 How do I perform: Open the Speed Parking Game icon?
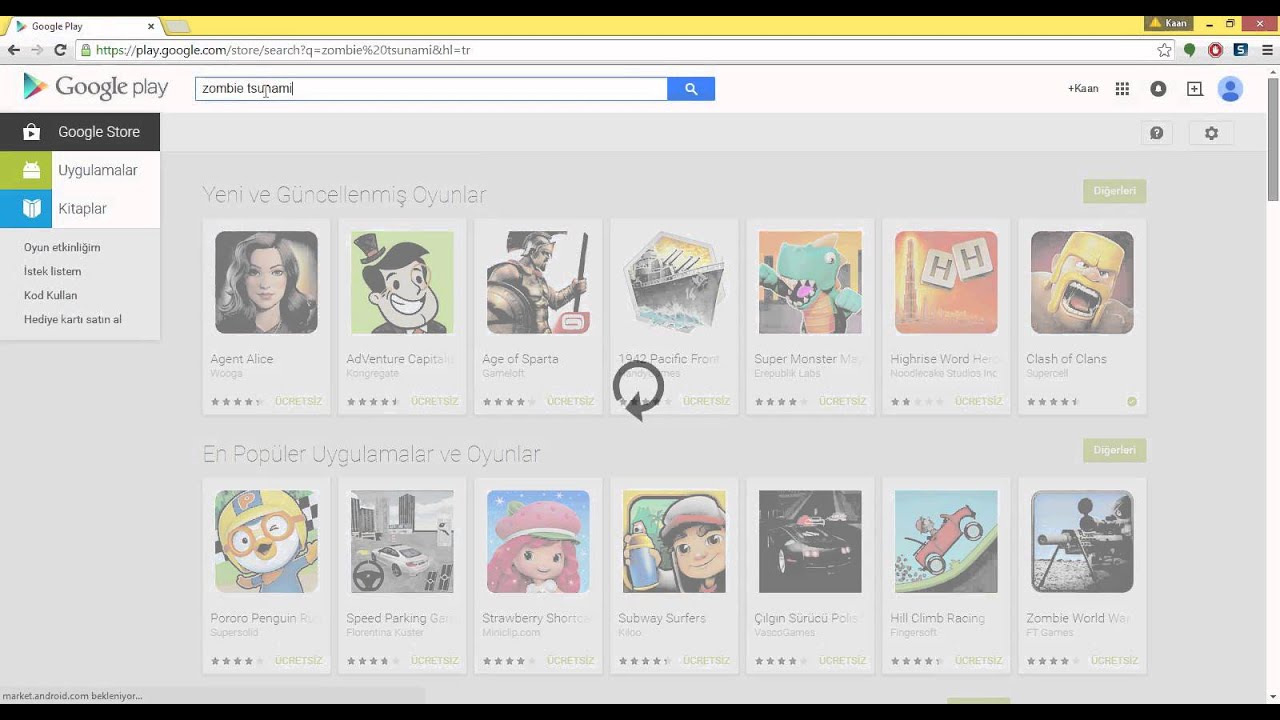[402, 542]
